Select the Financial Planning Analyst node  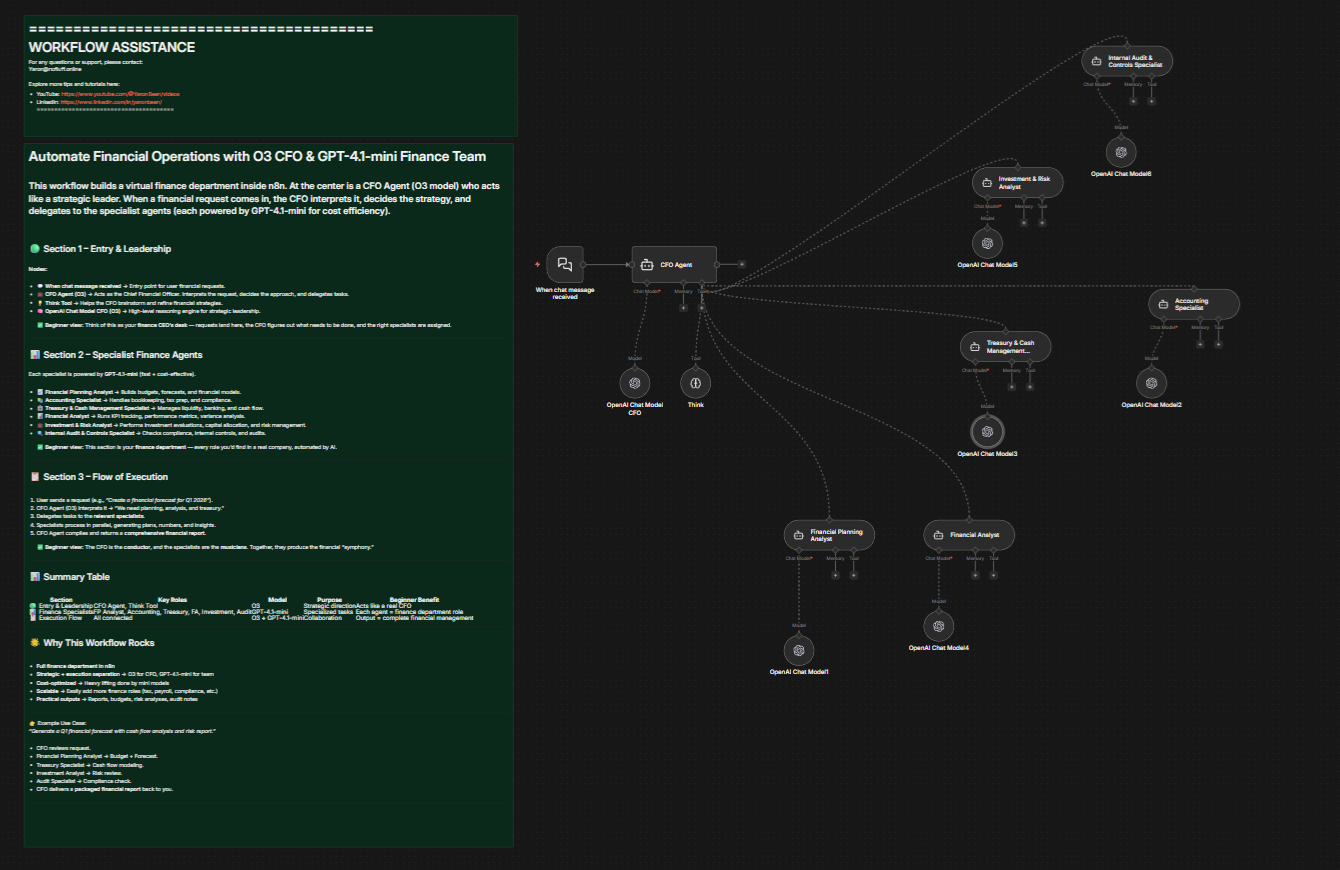(829, 535)
